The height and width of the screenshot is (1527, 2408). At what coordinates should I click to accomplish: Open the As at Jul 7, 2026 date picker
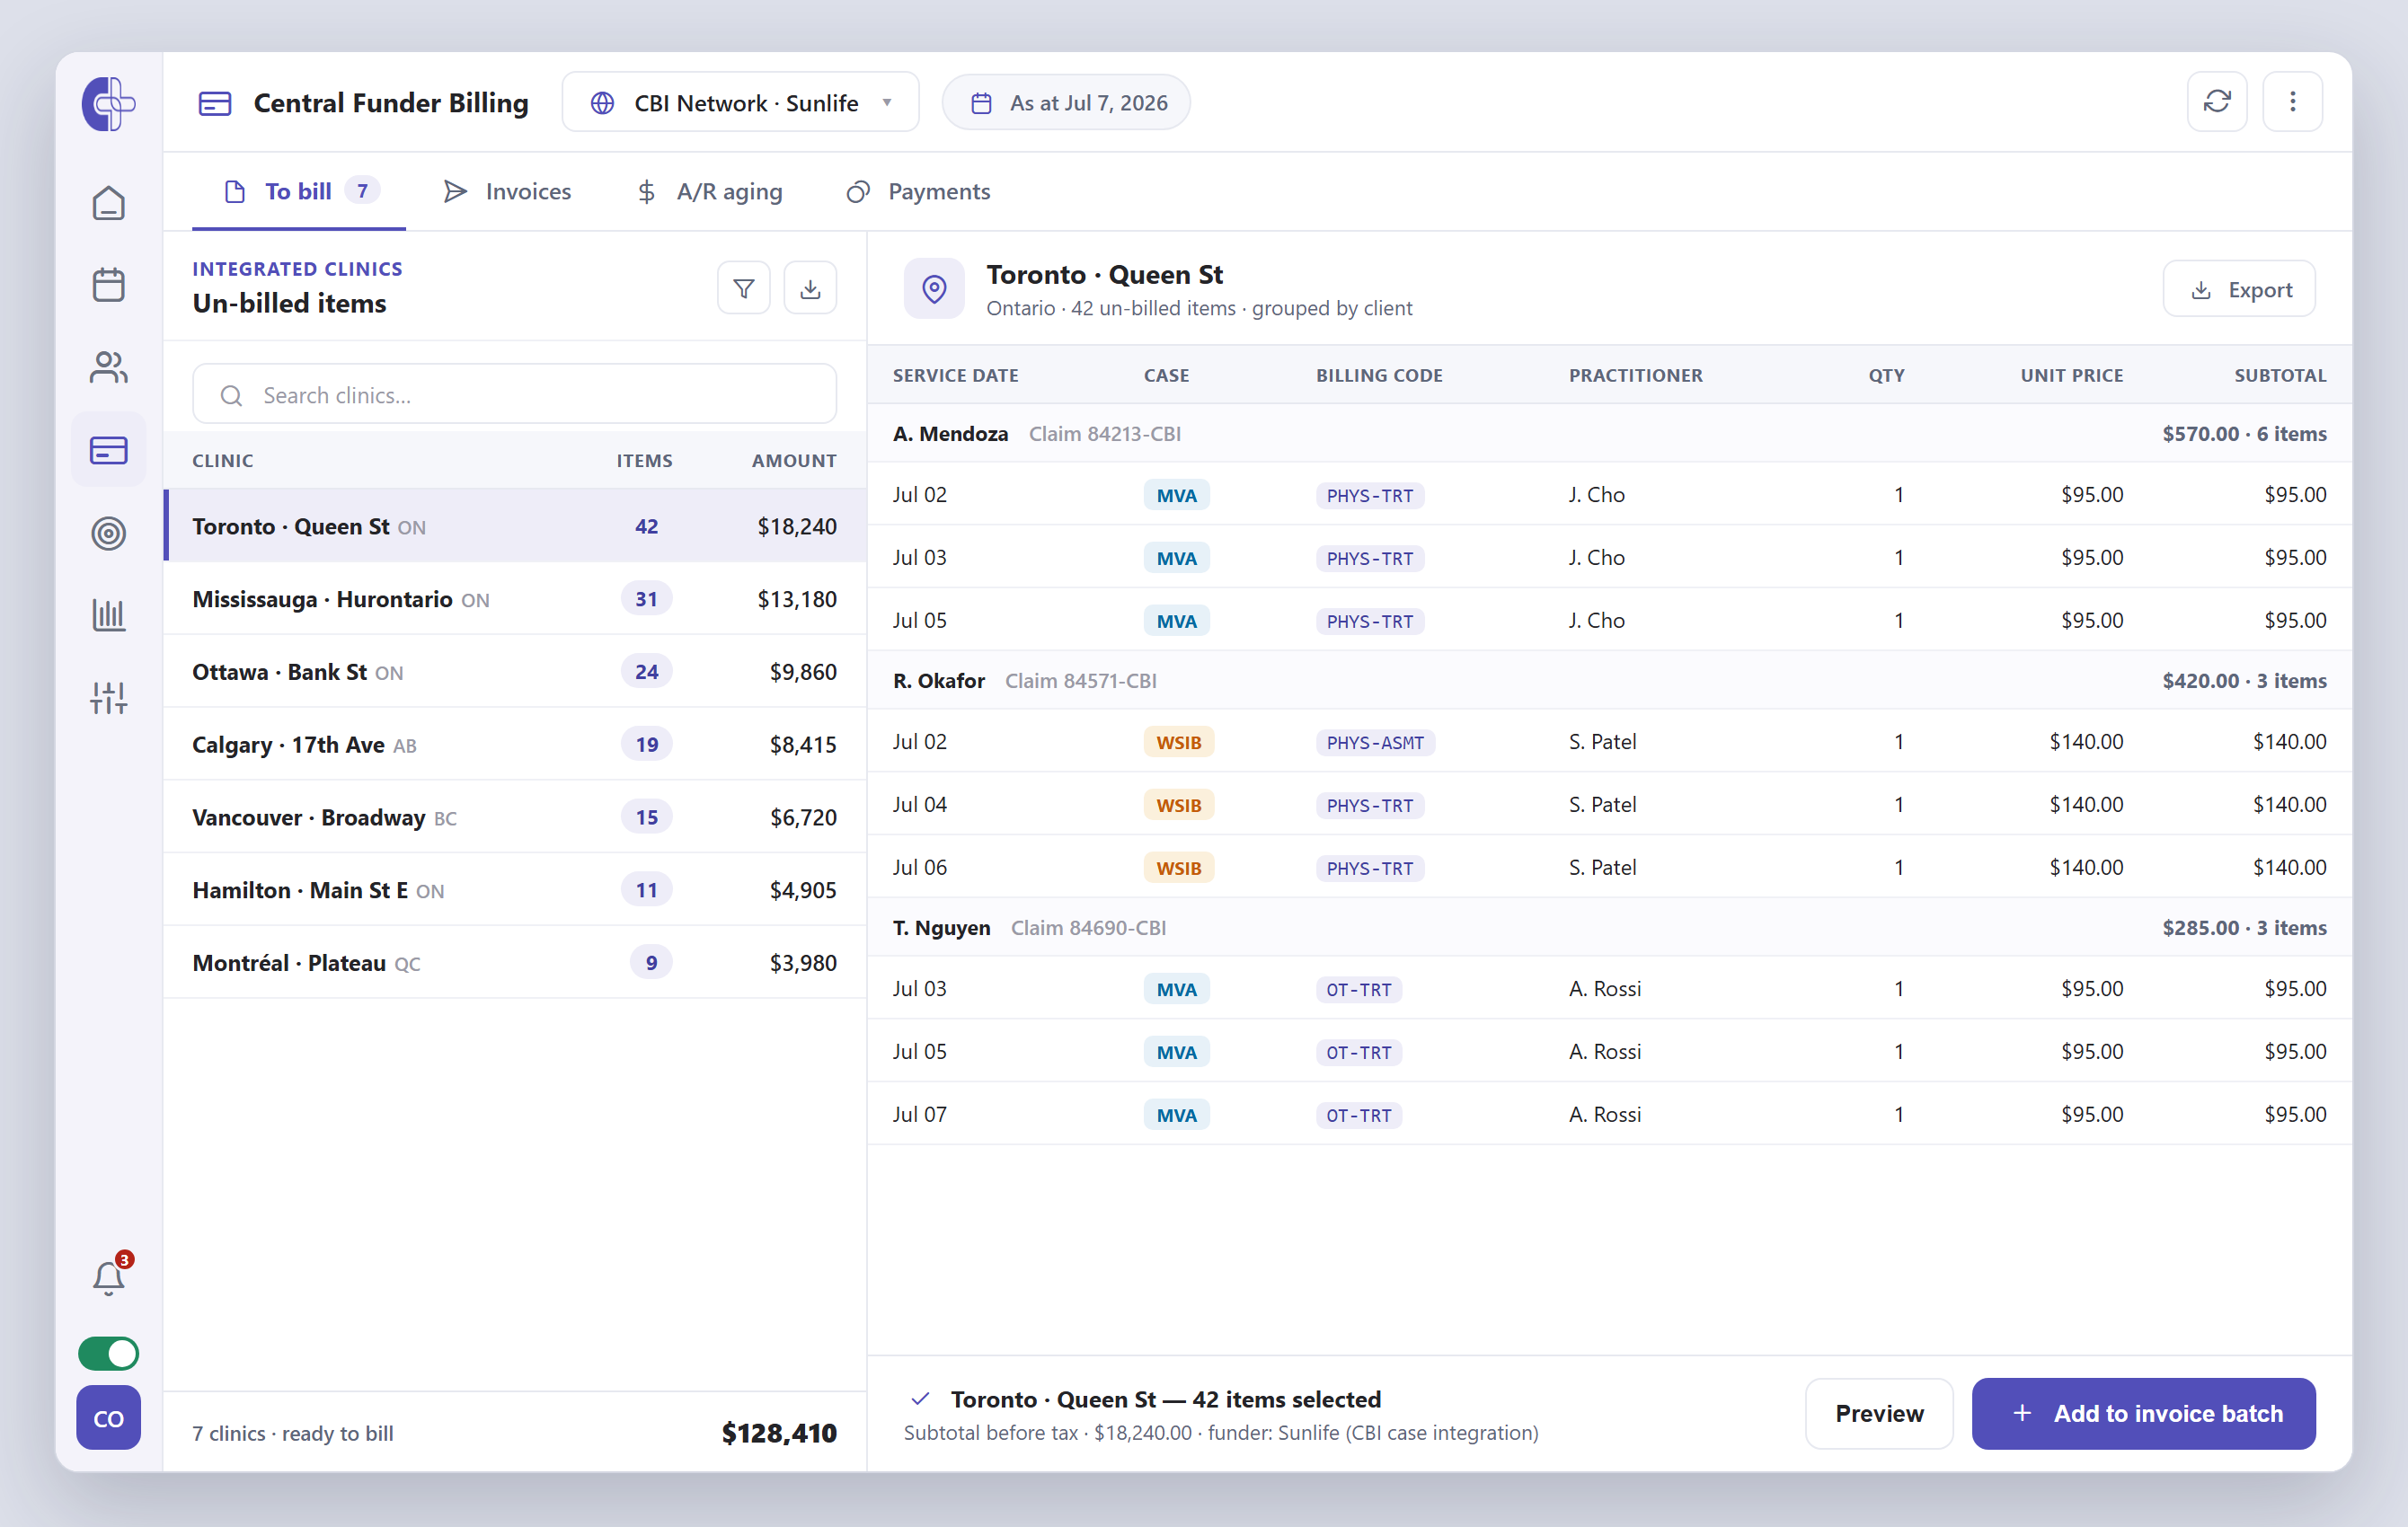[x=1066, y=103]
